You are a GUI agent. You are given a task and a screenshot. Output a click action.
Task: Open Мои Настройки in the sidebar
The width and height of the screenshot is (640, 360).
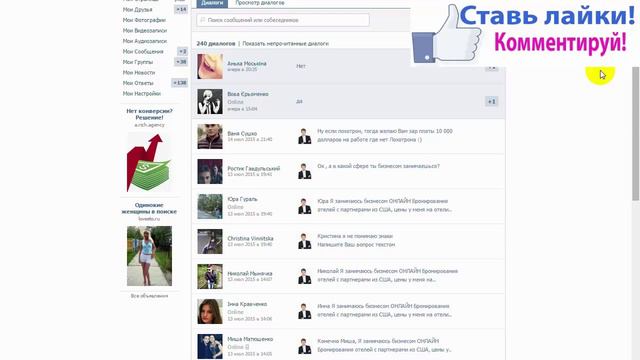pyautogui.click(x=142, y=93)
